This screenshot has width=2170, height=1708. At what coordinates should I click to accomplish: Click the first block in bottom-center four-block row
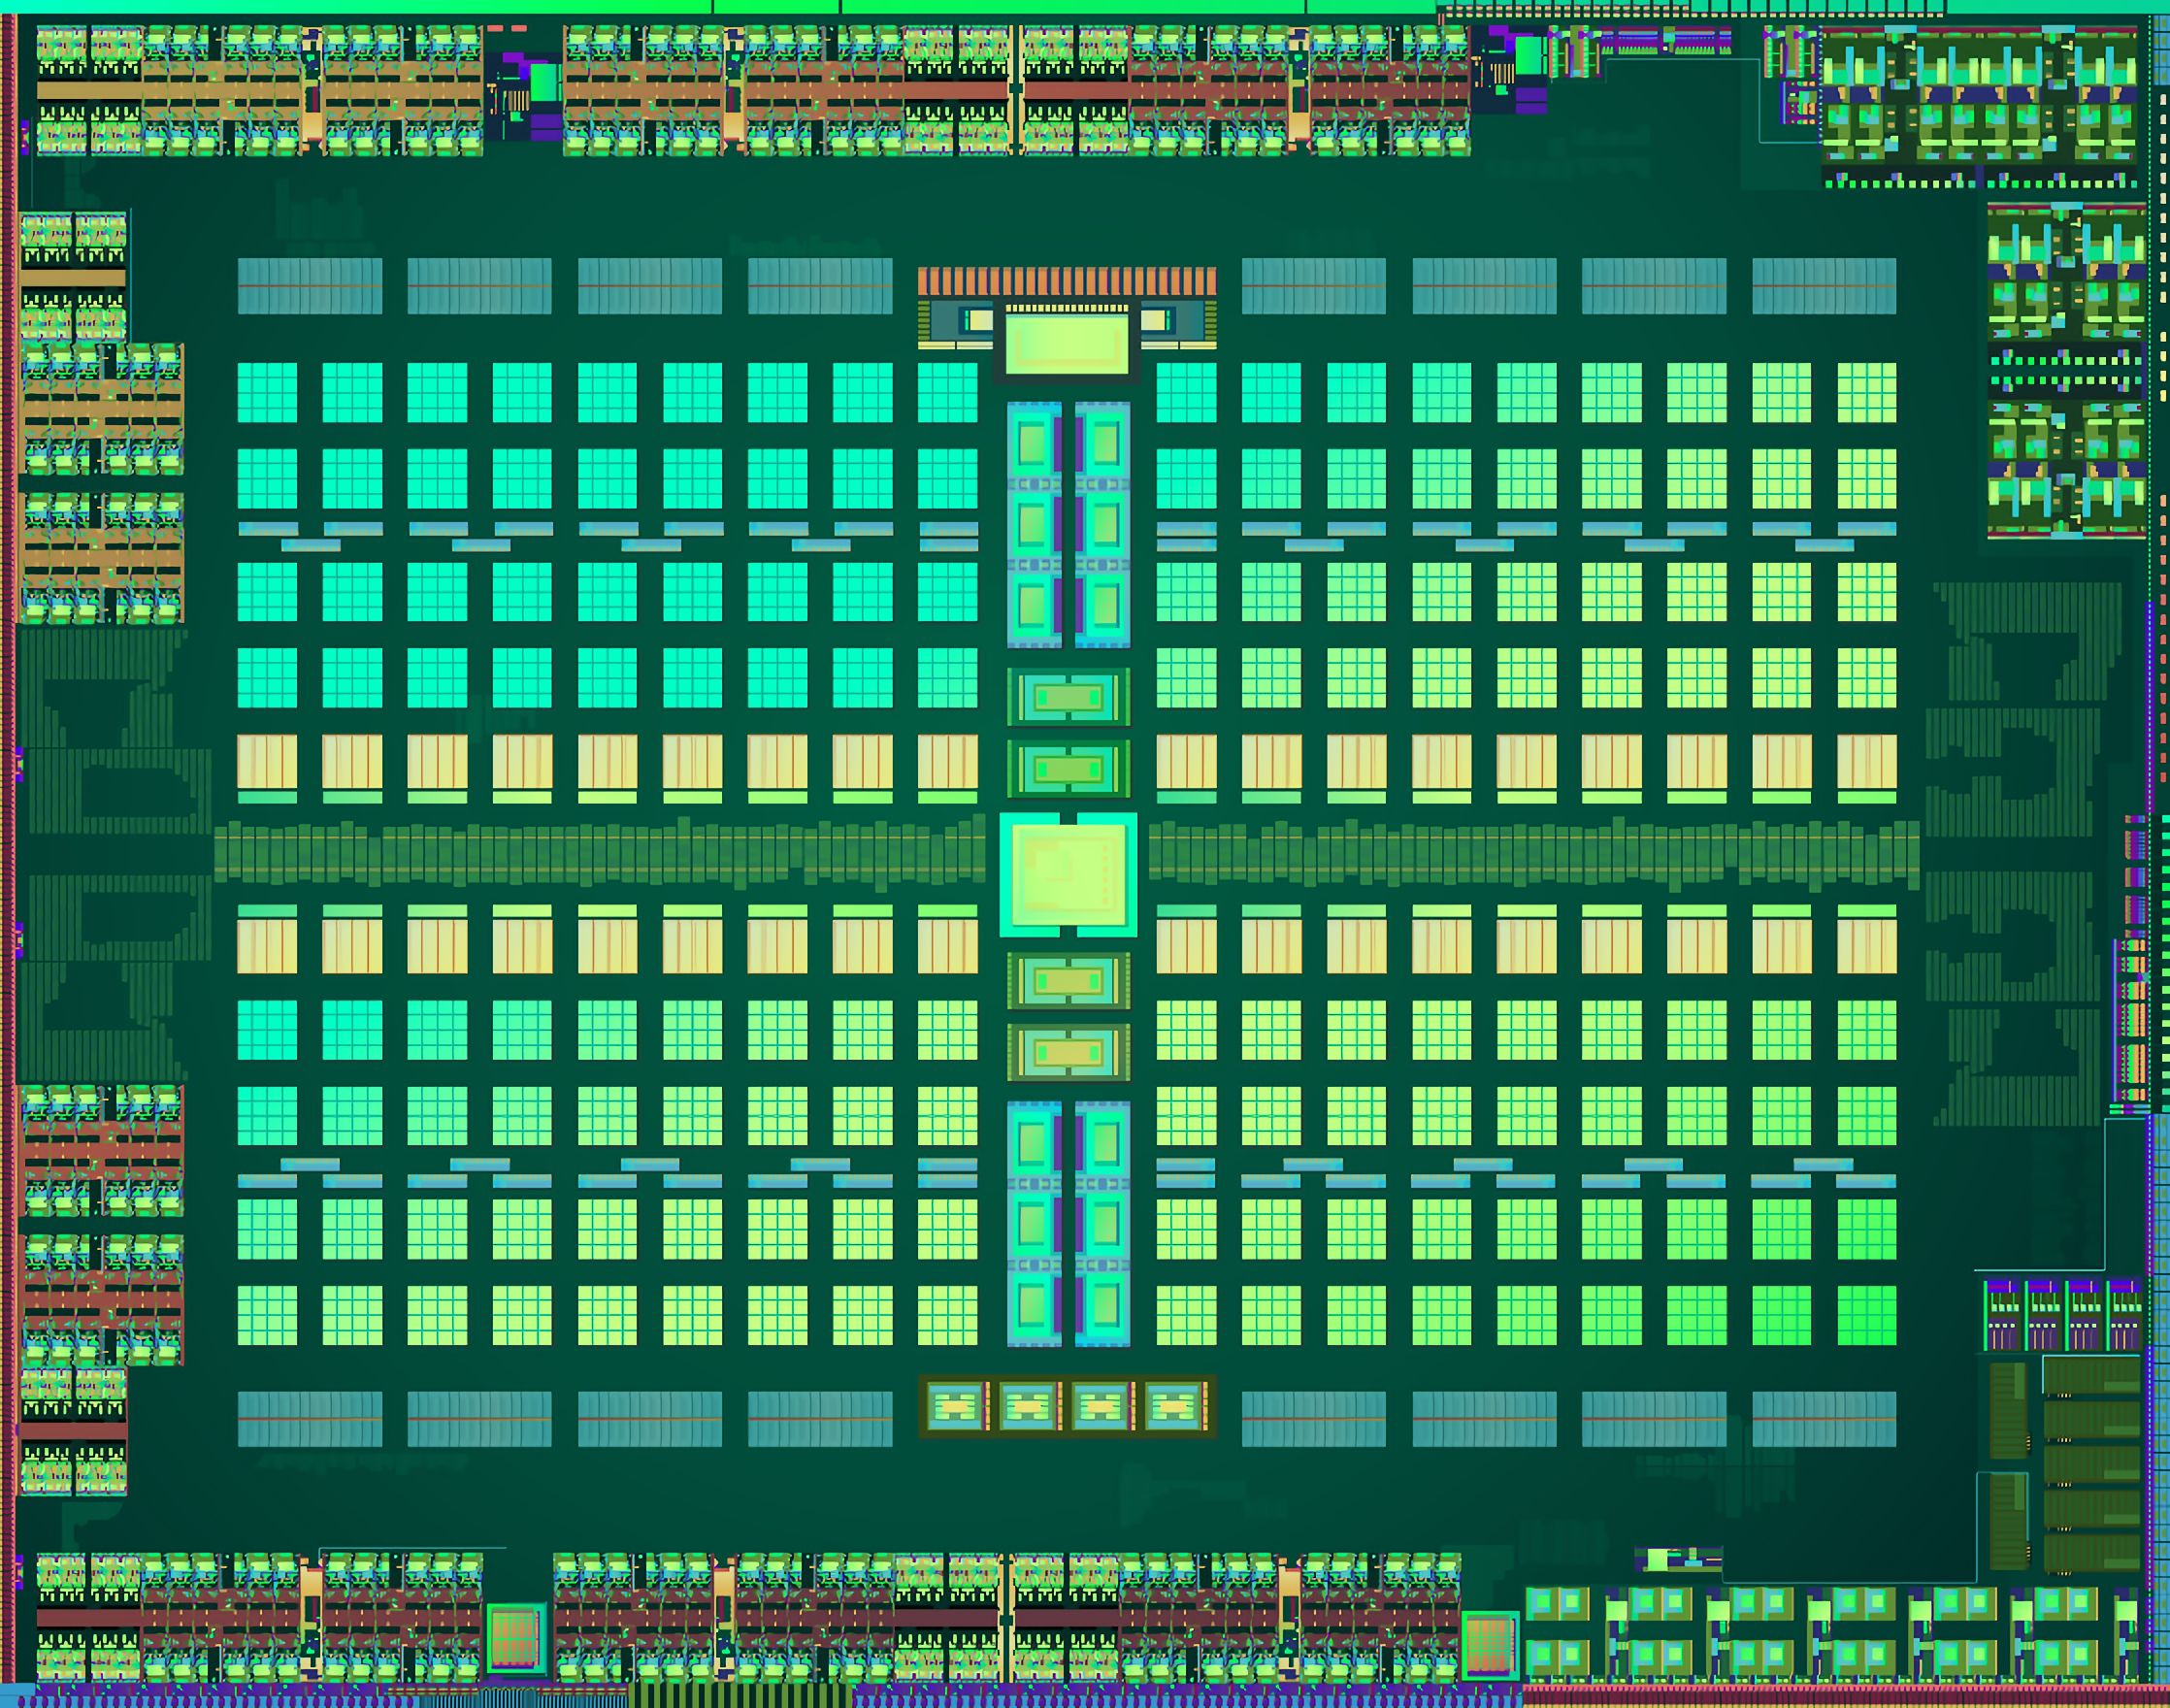pyautogui.click(x=955, y=1407)
